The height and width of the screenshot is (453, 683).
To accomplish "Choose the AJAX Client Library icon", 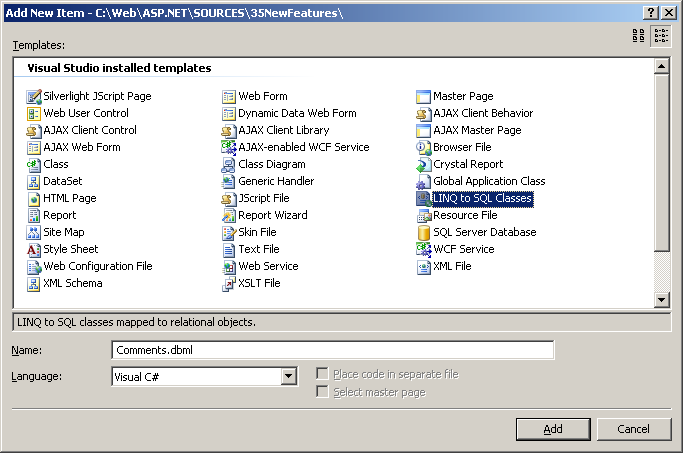I will pyautogui.click(x=229, y=130).
